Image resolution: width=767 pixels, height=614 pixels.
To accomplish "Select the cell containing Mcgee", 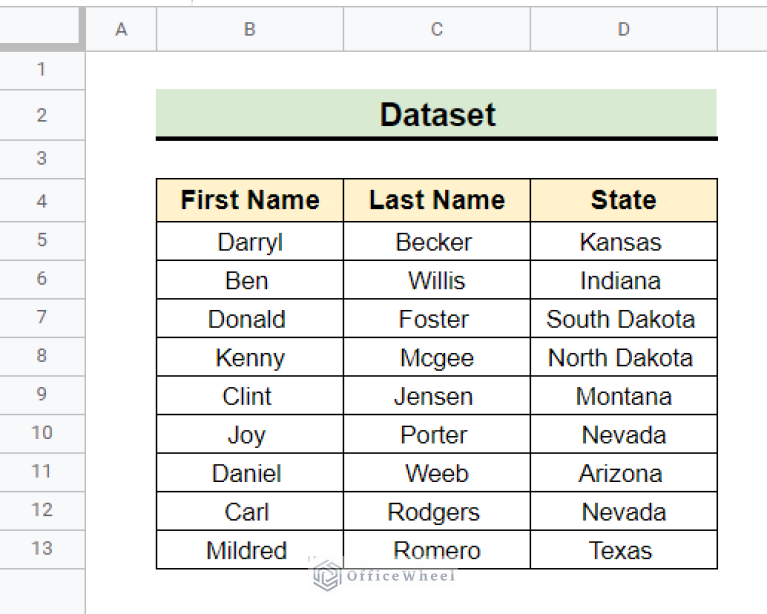I will [437, 358].
